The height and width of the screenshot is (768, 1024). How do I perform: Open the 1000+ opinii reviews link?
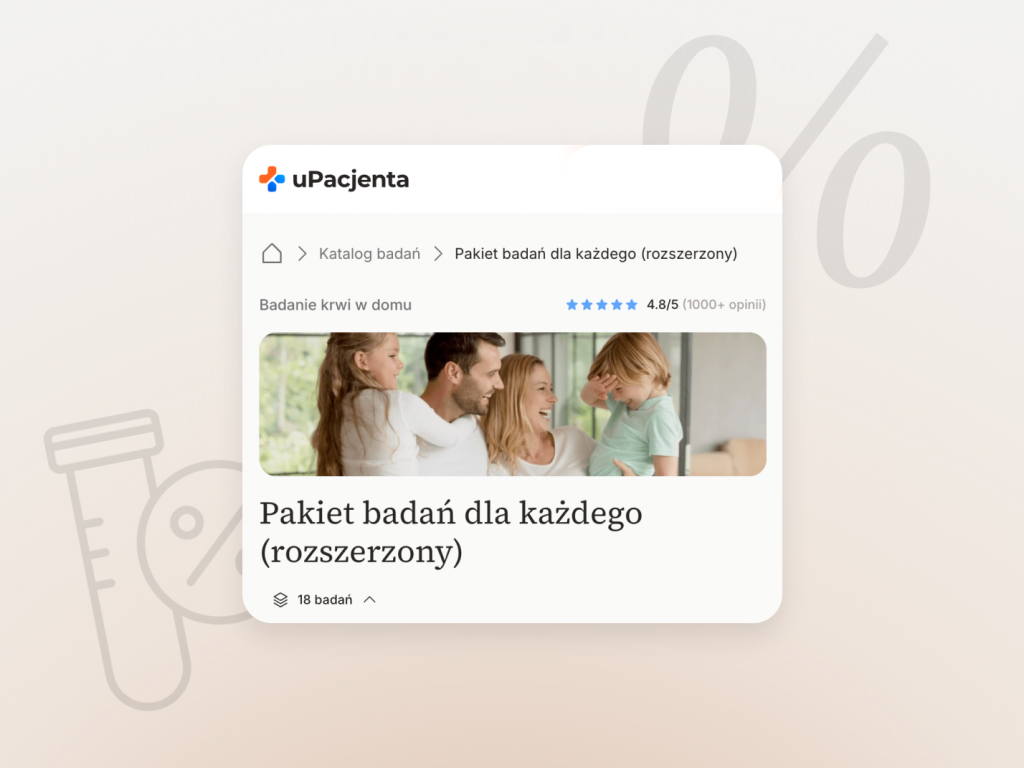(x=724, y=304)
